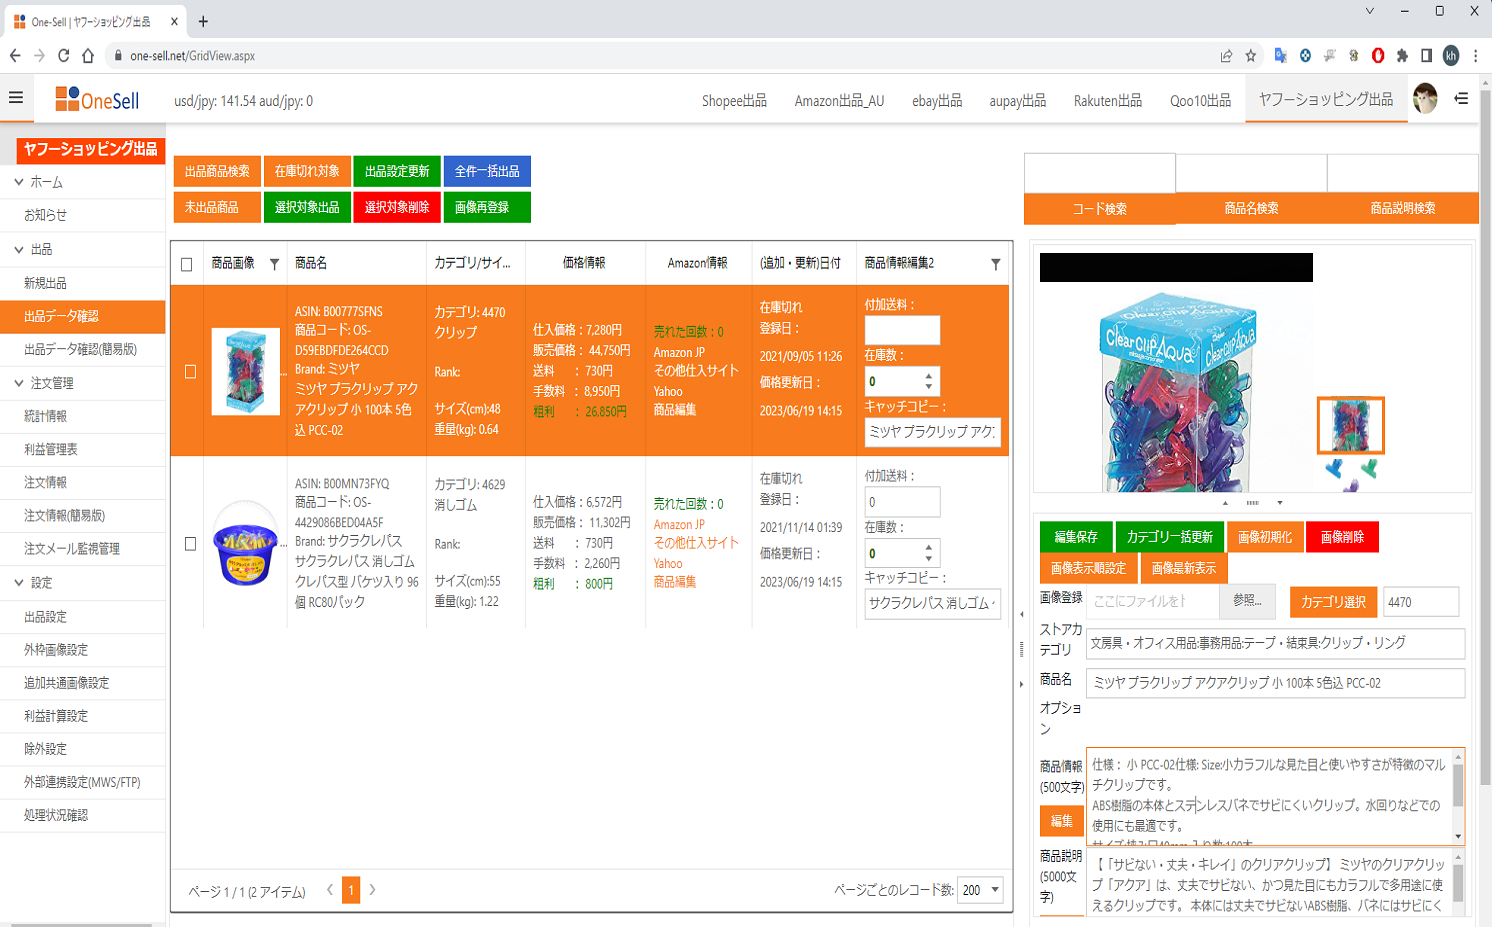Click the red 選択対象削除 button
The width and height of the screenshot is (1492, 927).
pyautogui.click(x=397, y=207)
